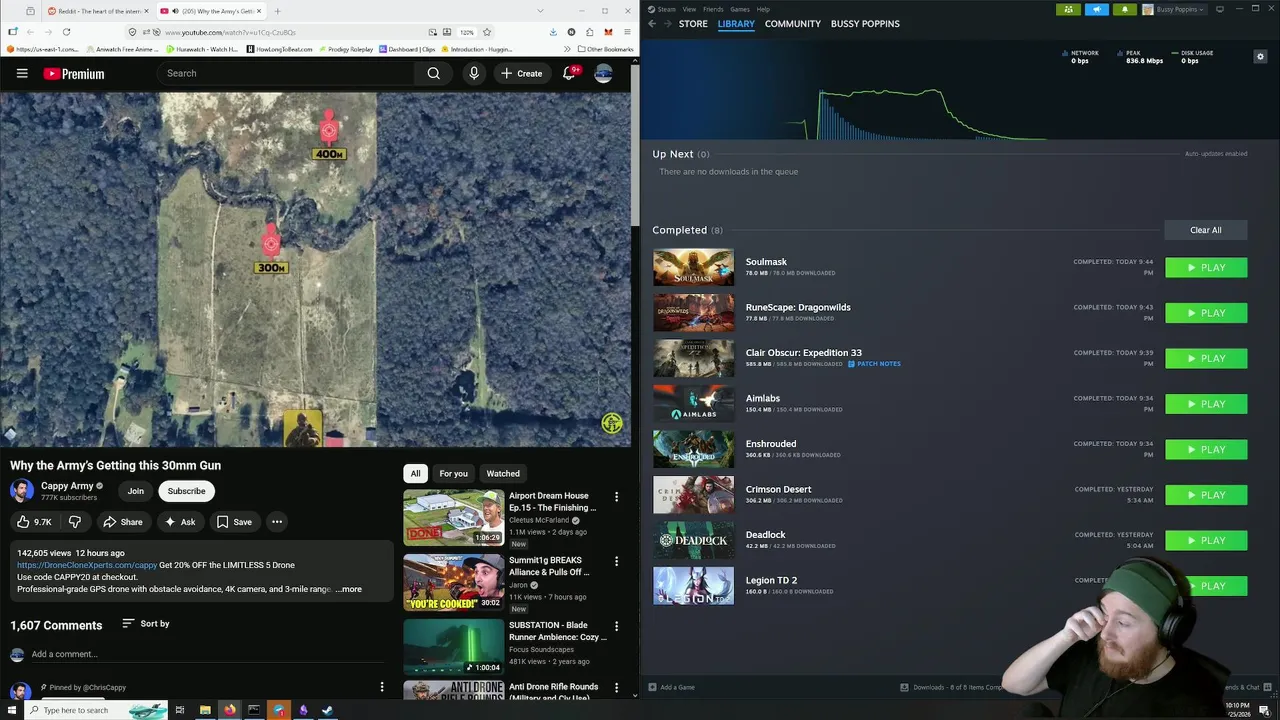Open File Explorer from the taskbar
Image resolution: width=1280 pixels, height=720 pixels.
(x=205, y=710)
